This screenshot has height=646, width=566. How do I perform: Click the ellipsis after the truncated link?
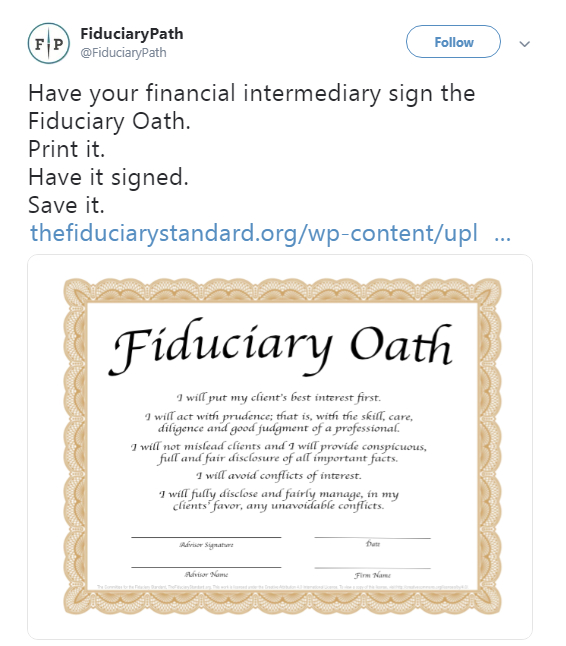503,238
